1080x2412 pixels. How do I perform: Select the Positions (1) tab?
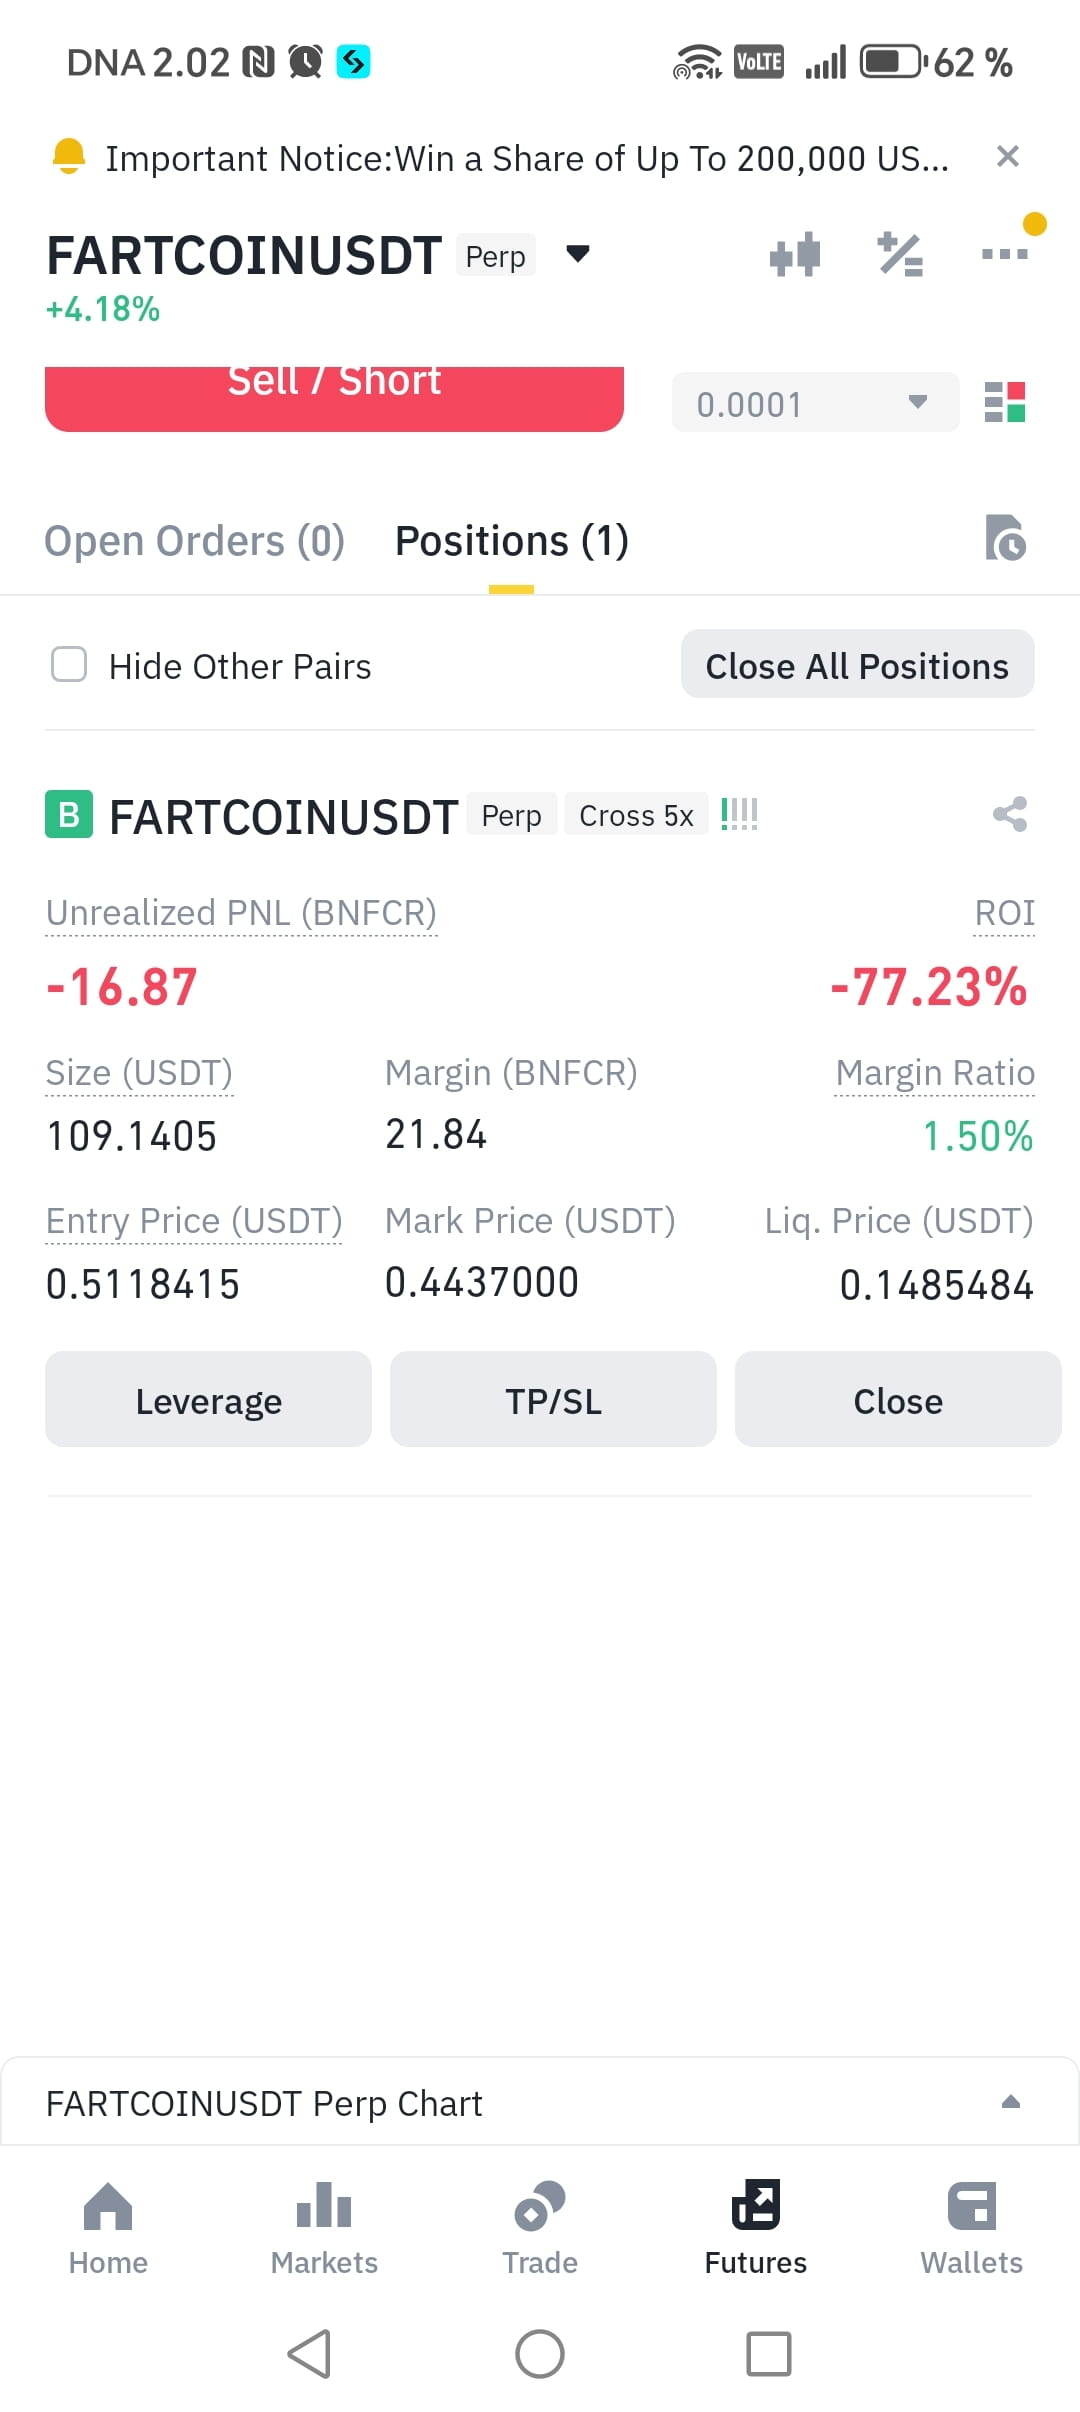pyautogui.click(x=512, y=541)
